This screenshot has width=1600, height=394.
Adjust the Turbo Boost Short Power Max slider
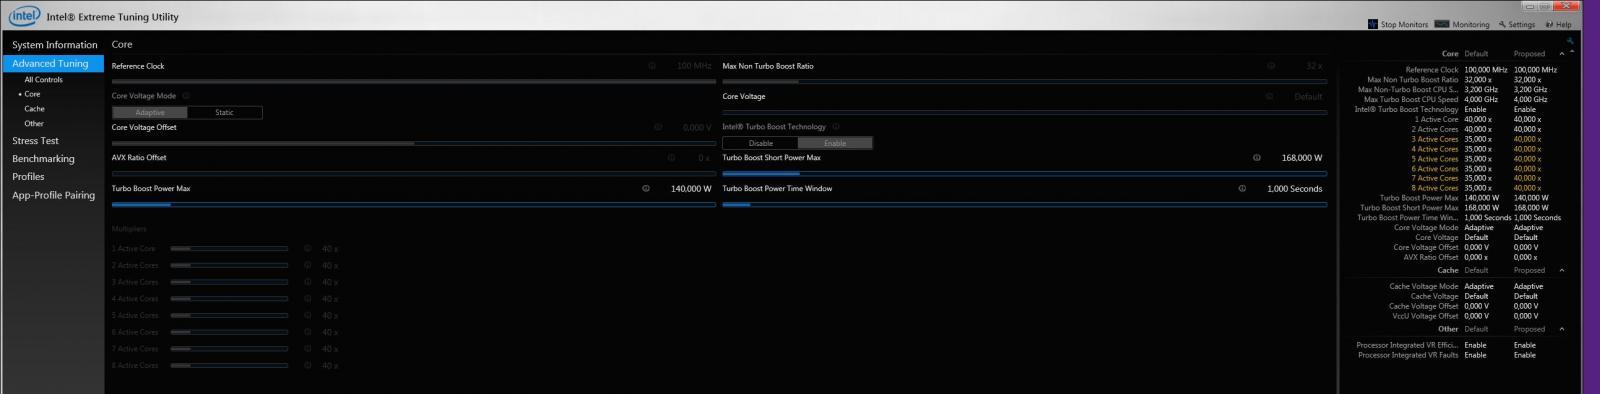[1024, 174]
